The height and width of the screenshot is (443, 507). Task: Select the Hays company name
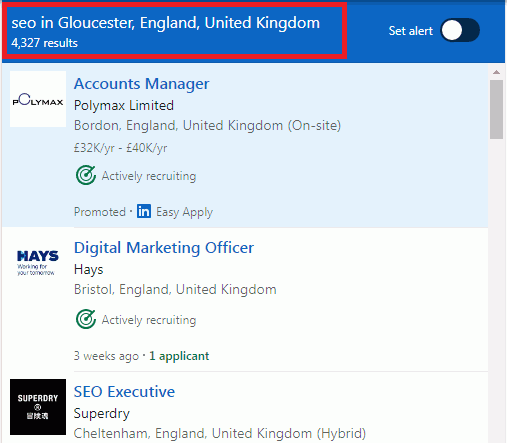pos(89,270)
